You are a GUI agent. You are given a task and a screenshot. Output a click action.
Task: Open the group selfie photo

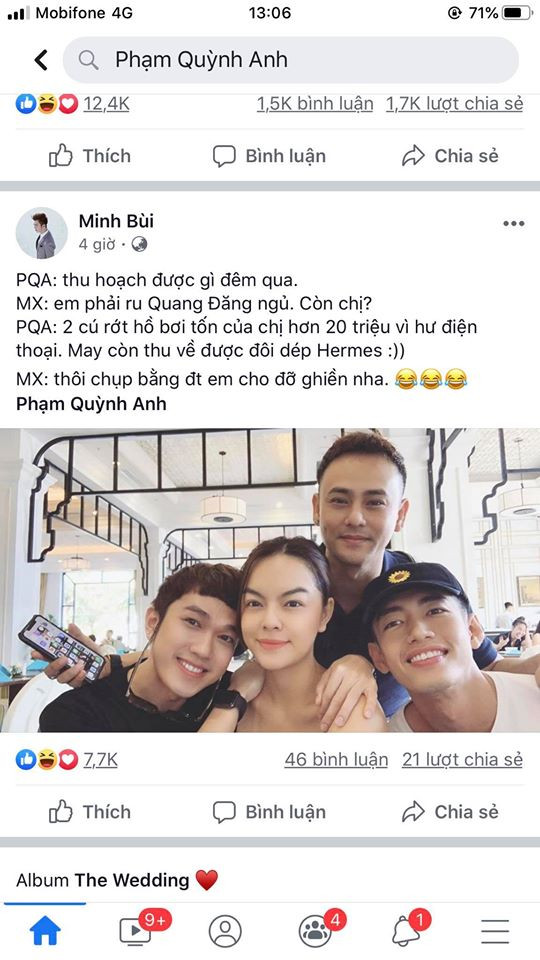point(270,580)
